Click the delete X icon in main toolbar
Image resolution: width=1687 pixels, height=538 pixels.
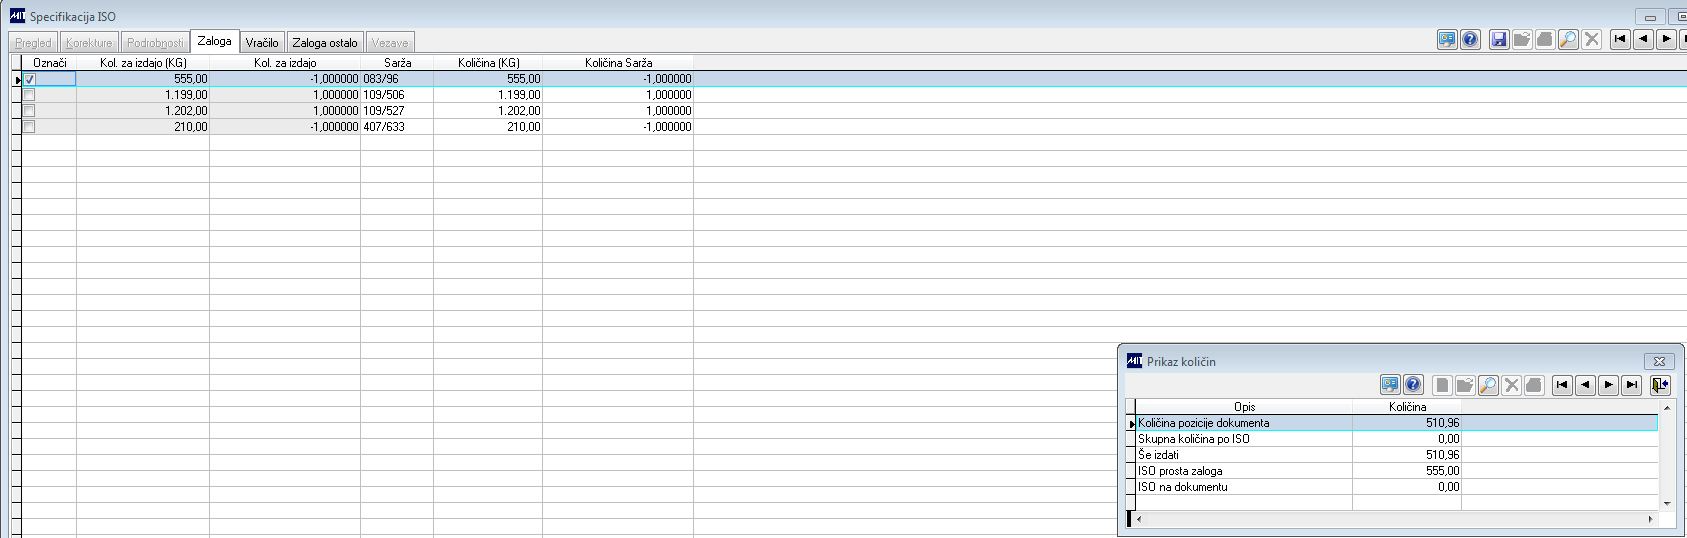click(x=1592, y=40)
